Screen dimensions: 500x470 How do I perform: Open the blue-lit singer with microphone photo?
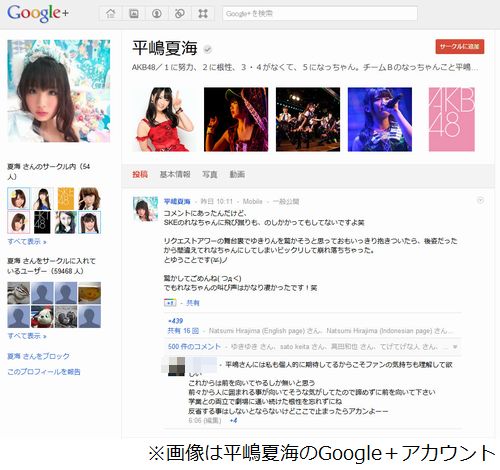click(380, 119)
